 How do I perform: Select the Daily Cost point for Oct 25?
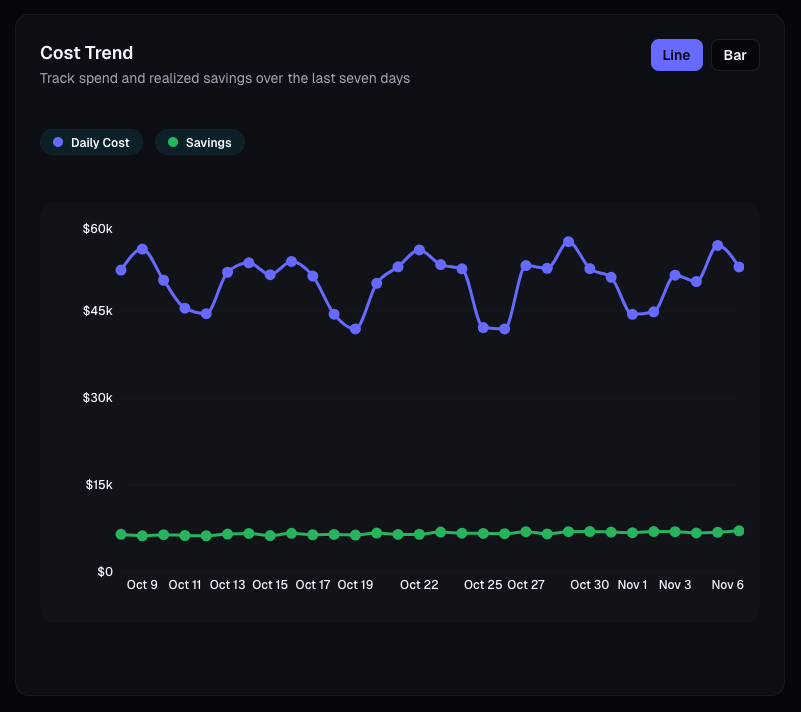click(x=483, y=327)
